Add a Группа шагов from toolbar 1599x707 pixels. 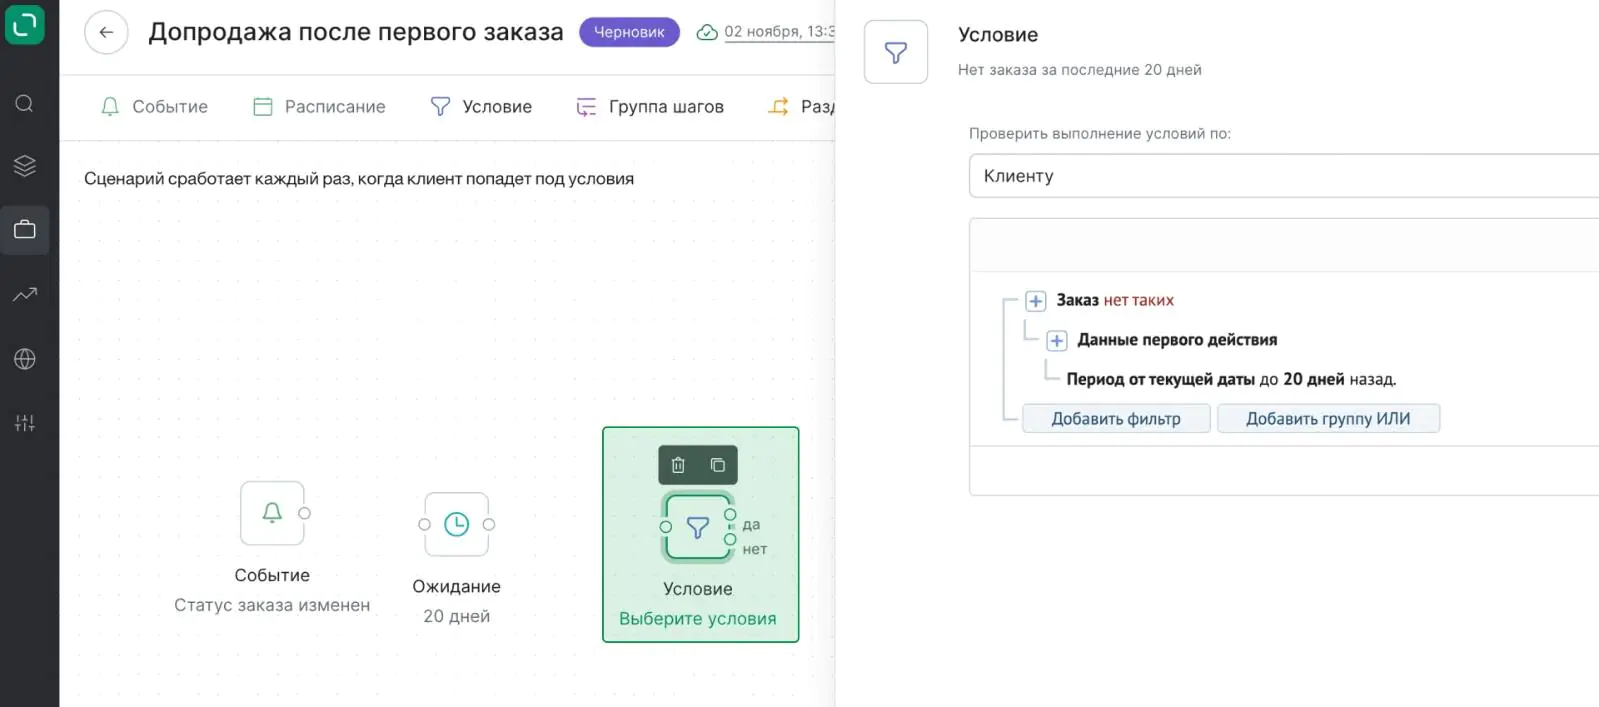pos(650,107)
